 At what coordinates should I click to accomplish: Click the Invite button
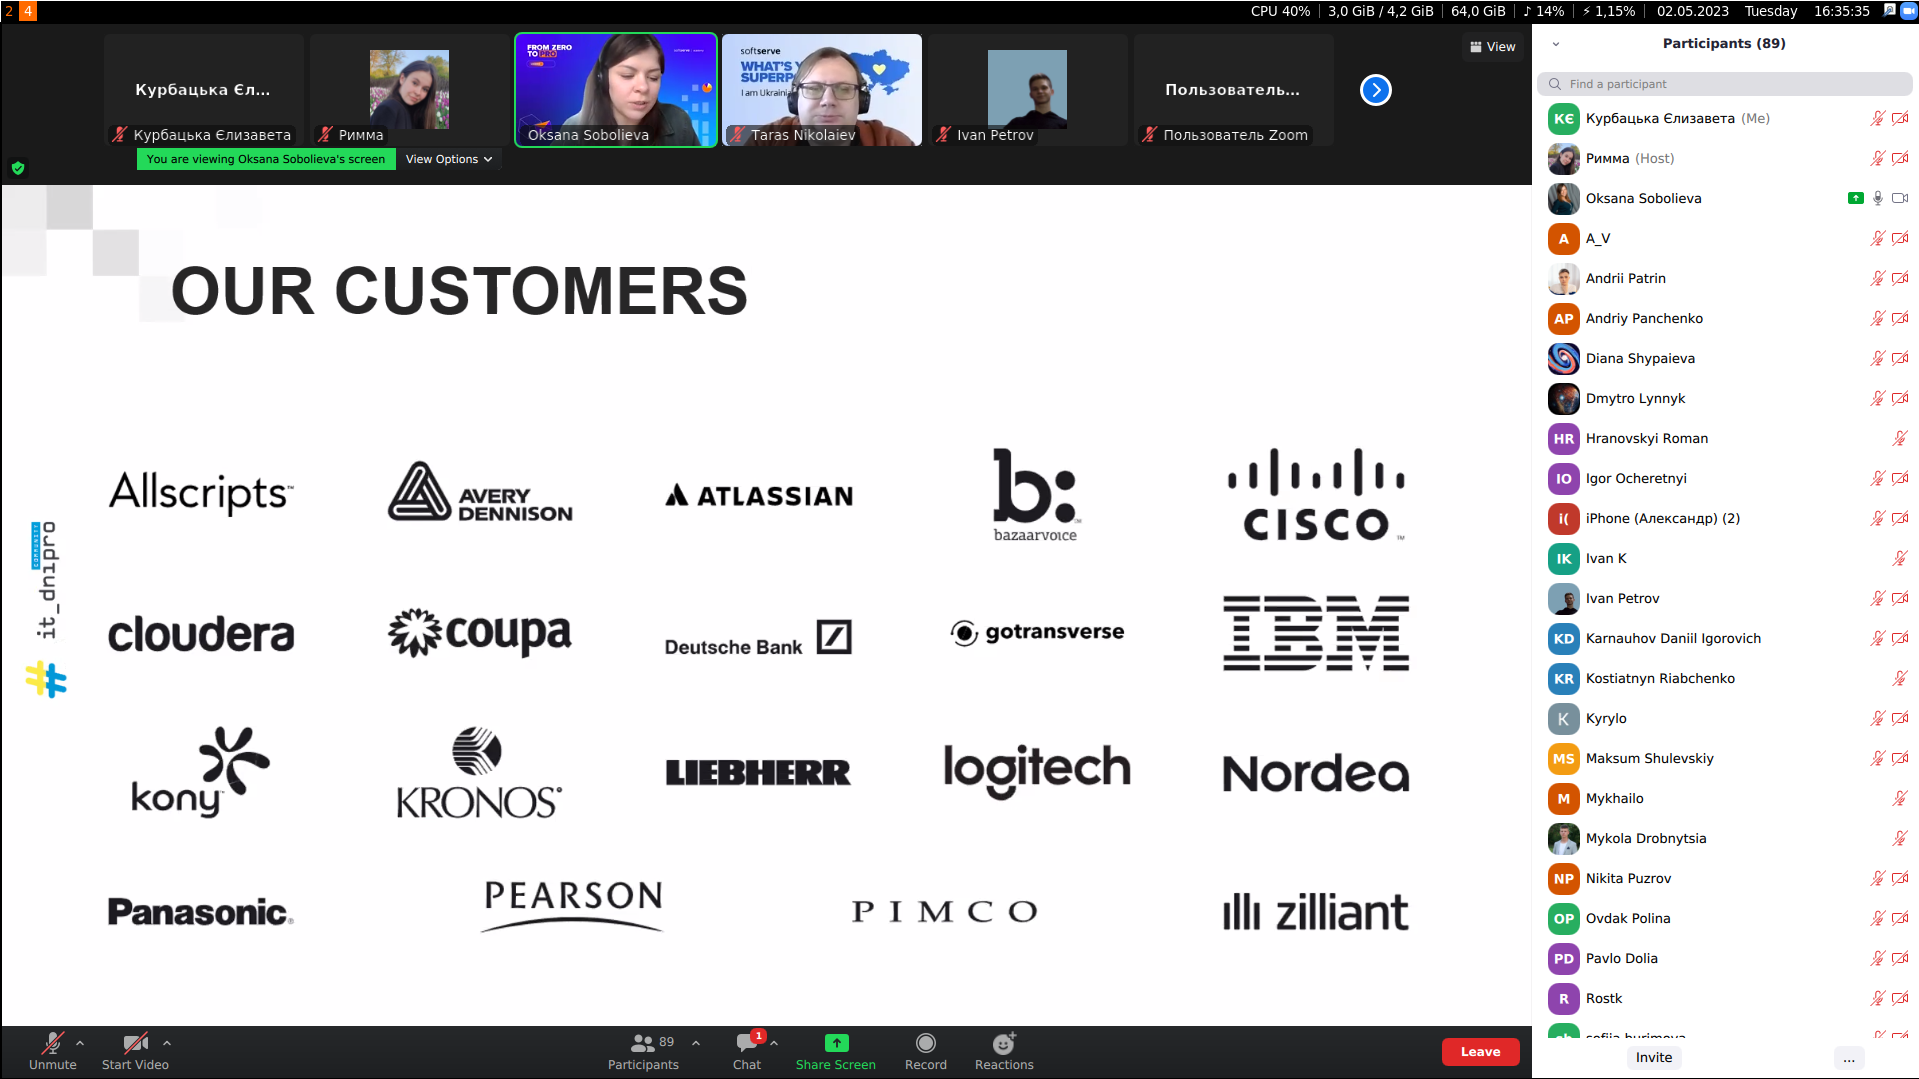pyautogui.click(x=1653, y=1057)
